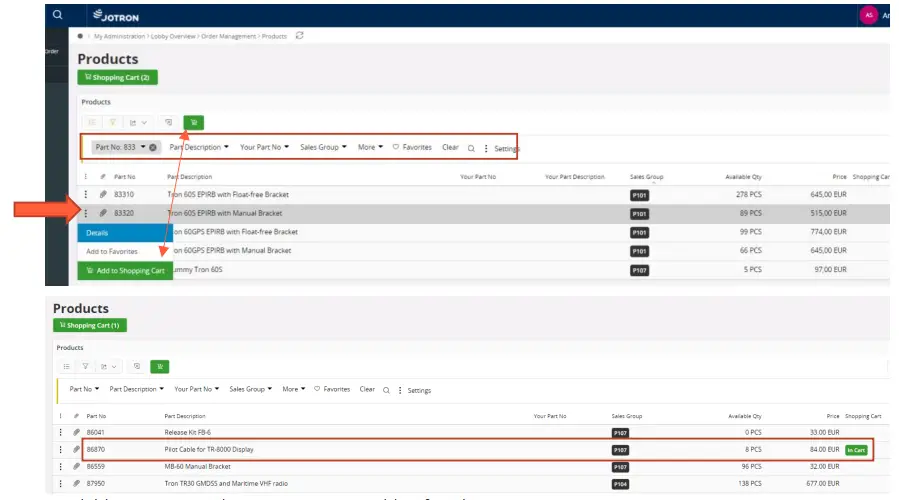This screenshot has height=500, width=899.
Task: Click Clear in lower filter bar
Action: pos(367,389)
